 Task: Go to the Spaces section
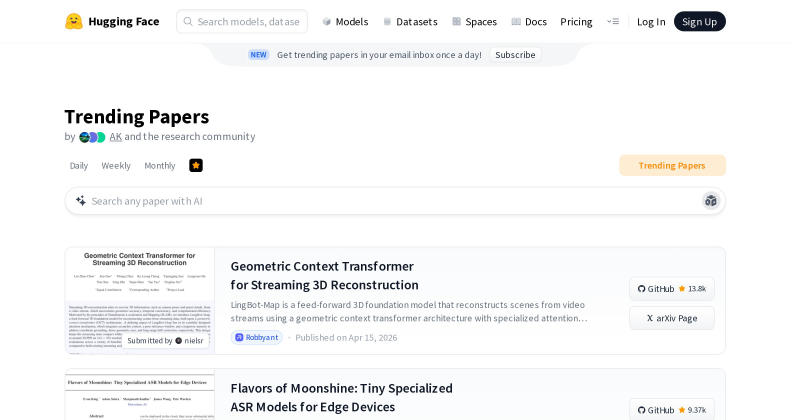(x=474, y=21)
